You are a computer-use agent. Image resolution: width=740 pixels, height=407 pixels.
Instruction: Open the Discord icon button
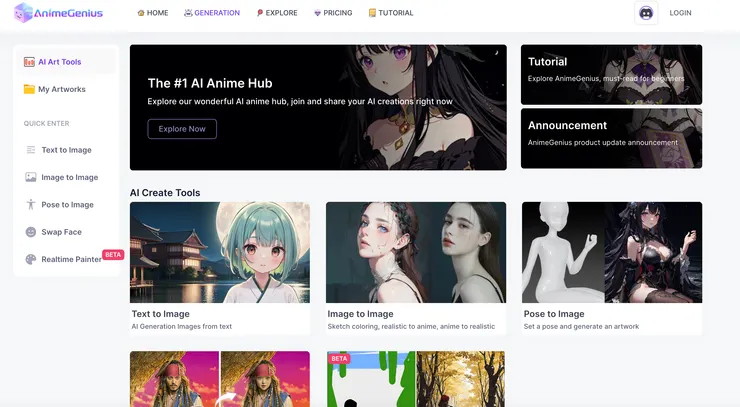pos(646,13)
